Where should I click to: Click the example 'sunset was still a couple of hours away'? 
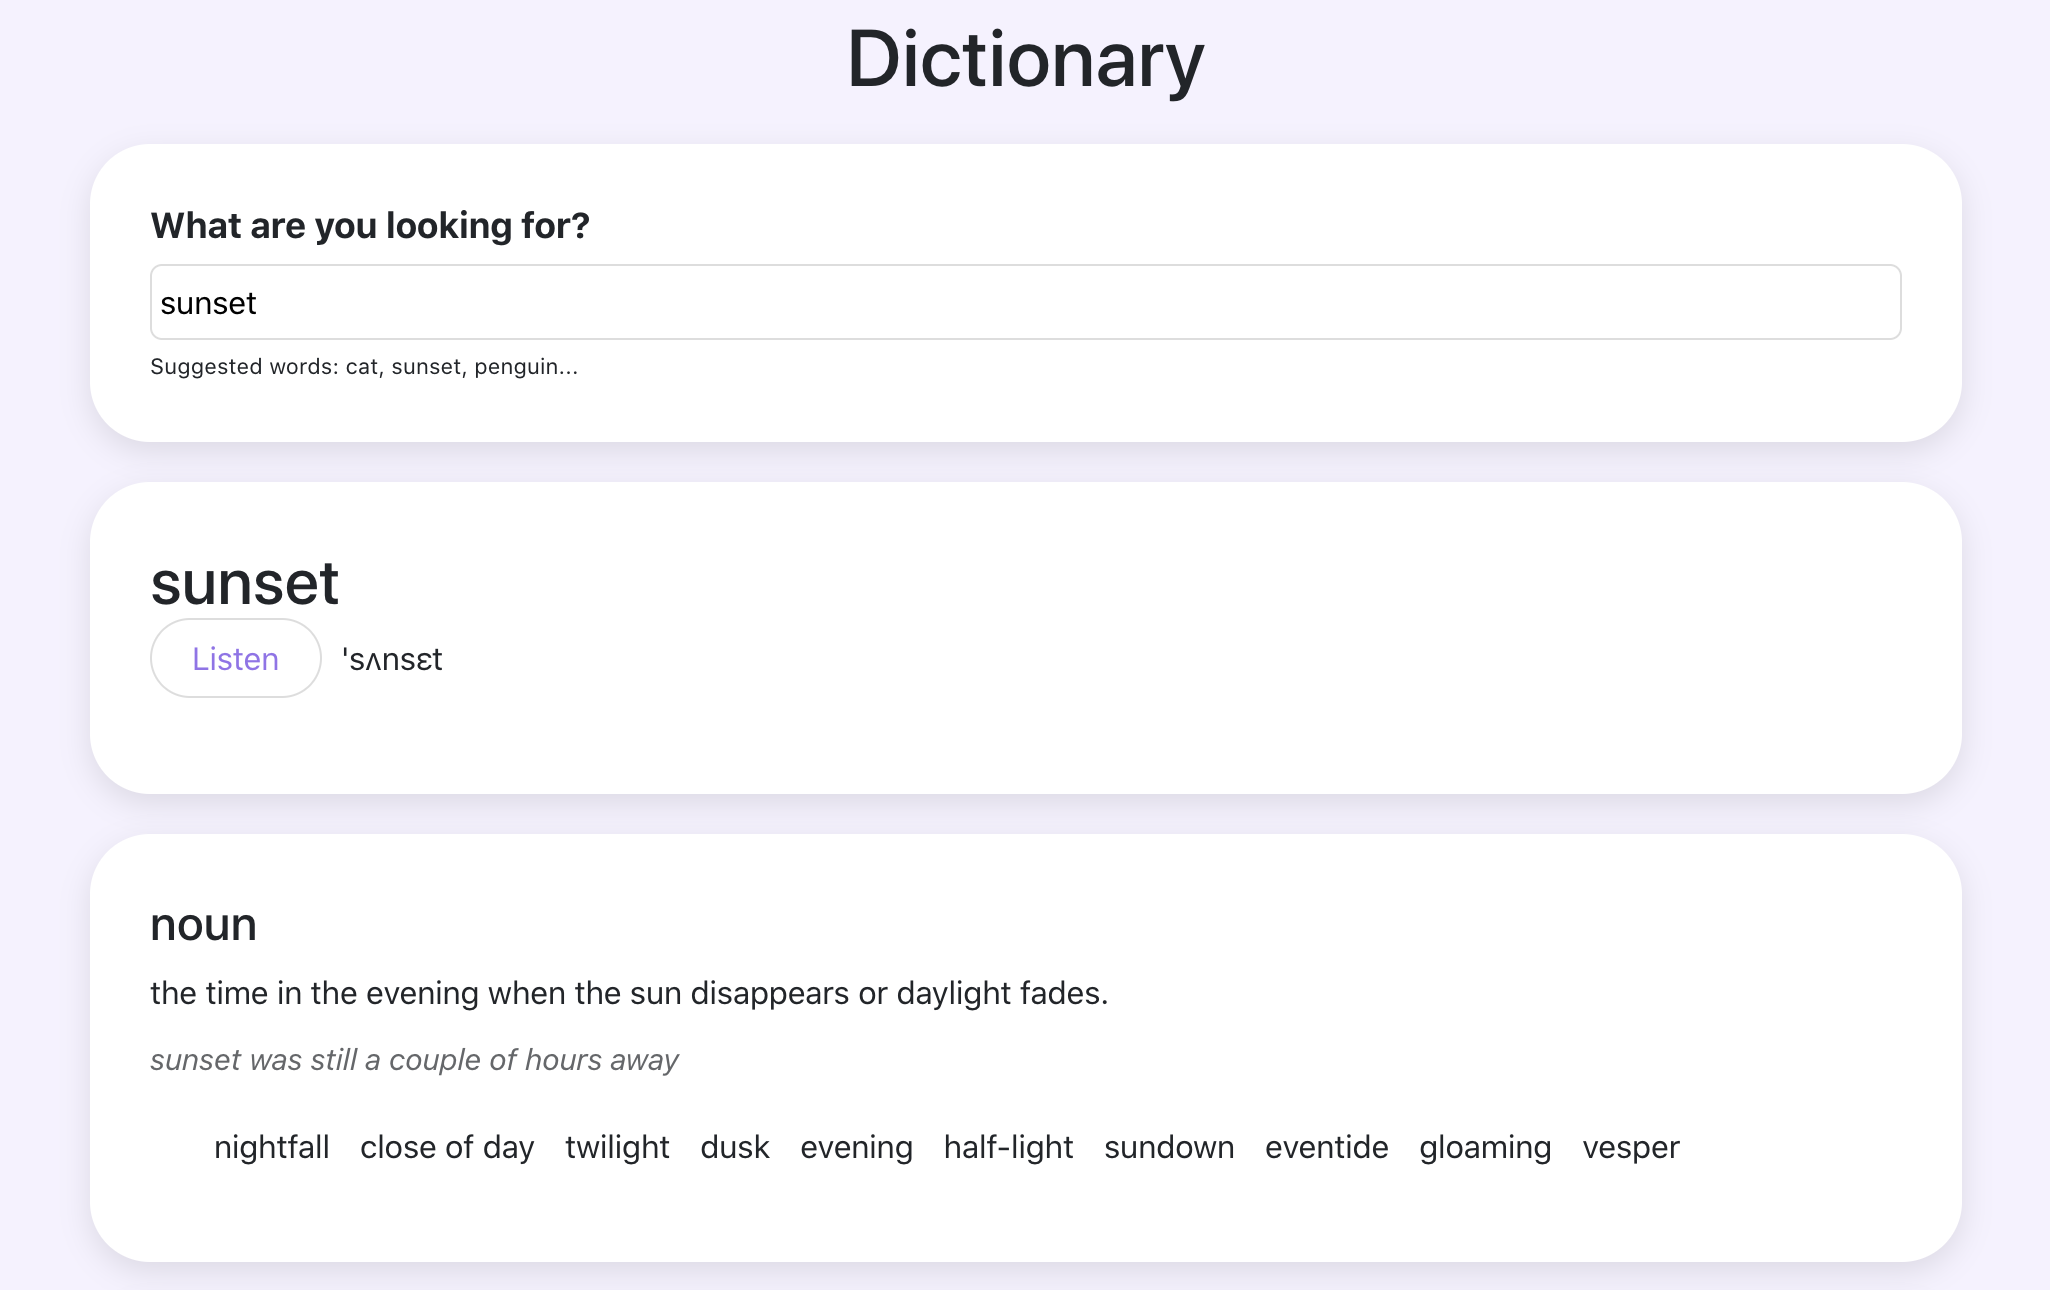414,1060
